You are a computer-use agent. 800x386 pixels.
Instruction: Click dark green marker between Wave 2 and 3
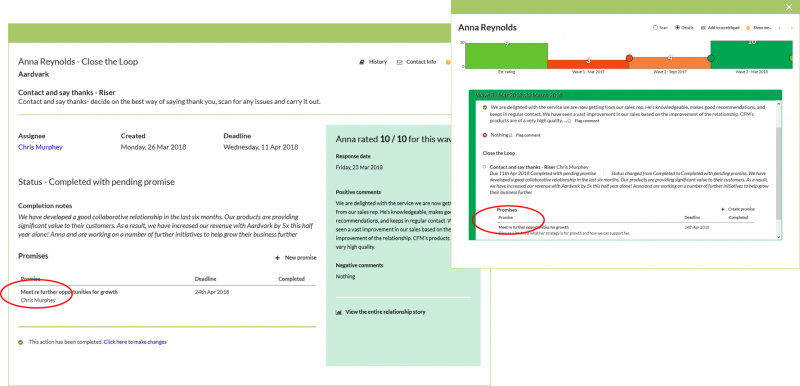tap(711, 59)
